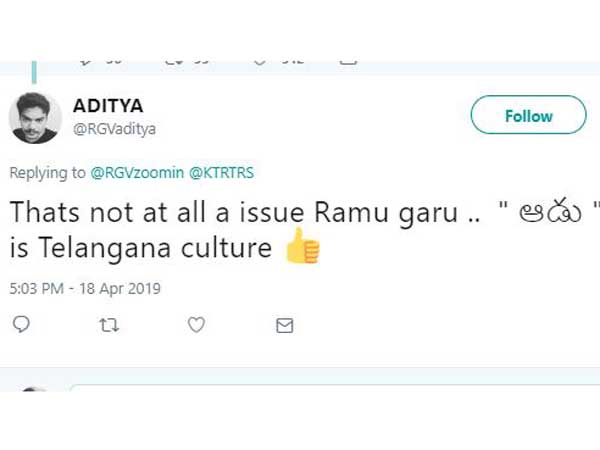Follow the ADITYA account
Image resolution: width=600 pixels, height=450 pixels.
pos(528,115)
